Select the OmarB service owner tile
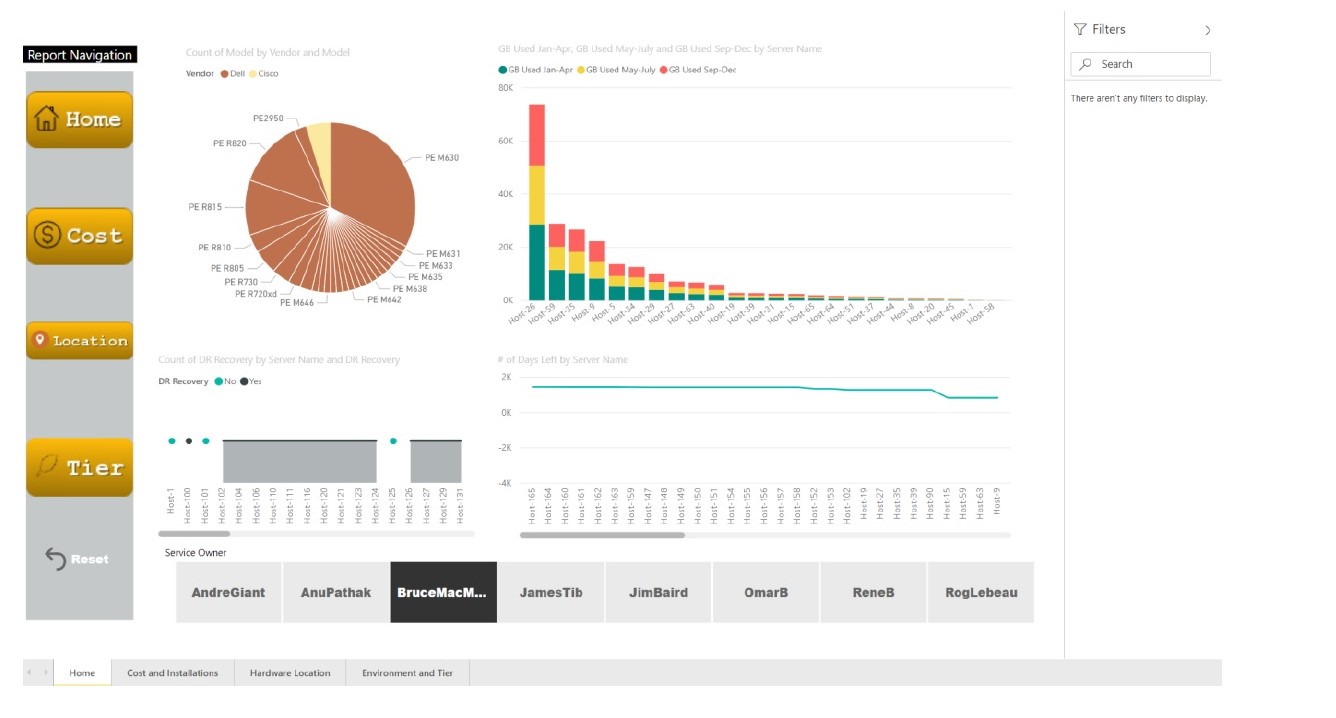Screen dimensions: 1336x718 (x=766, y=592)
